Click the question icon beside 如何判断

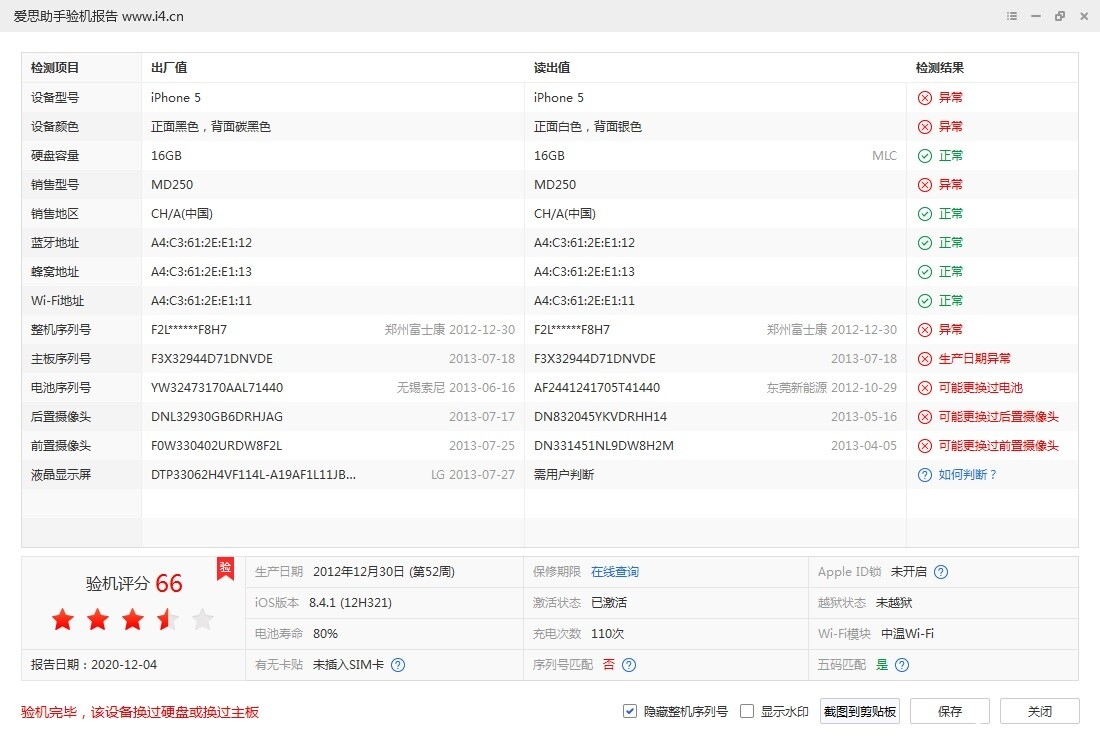[x=925, y=475]
